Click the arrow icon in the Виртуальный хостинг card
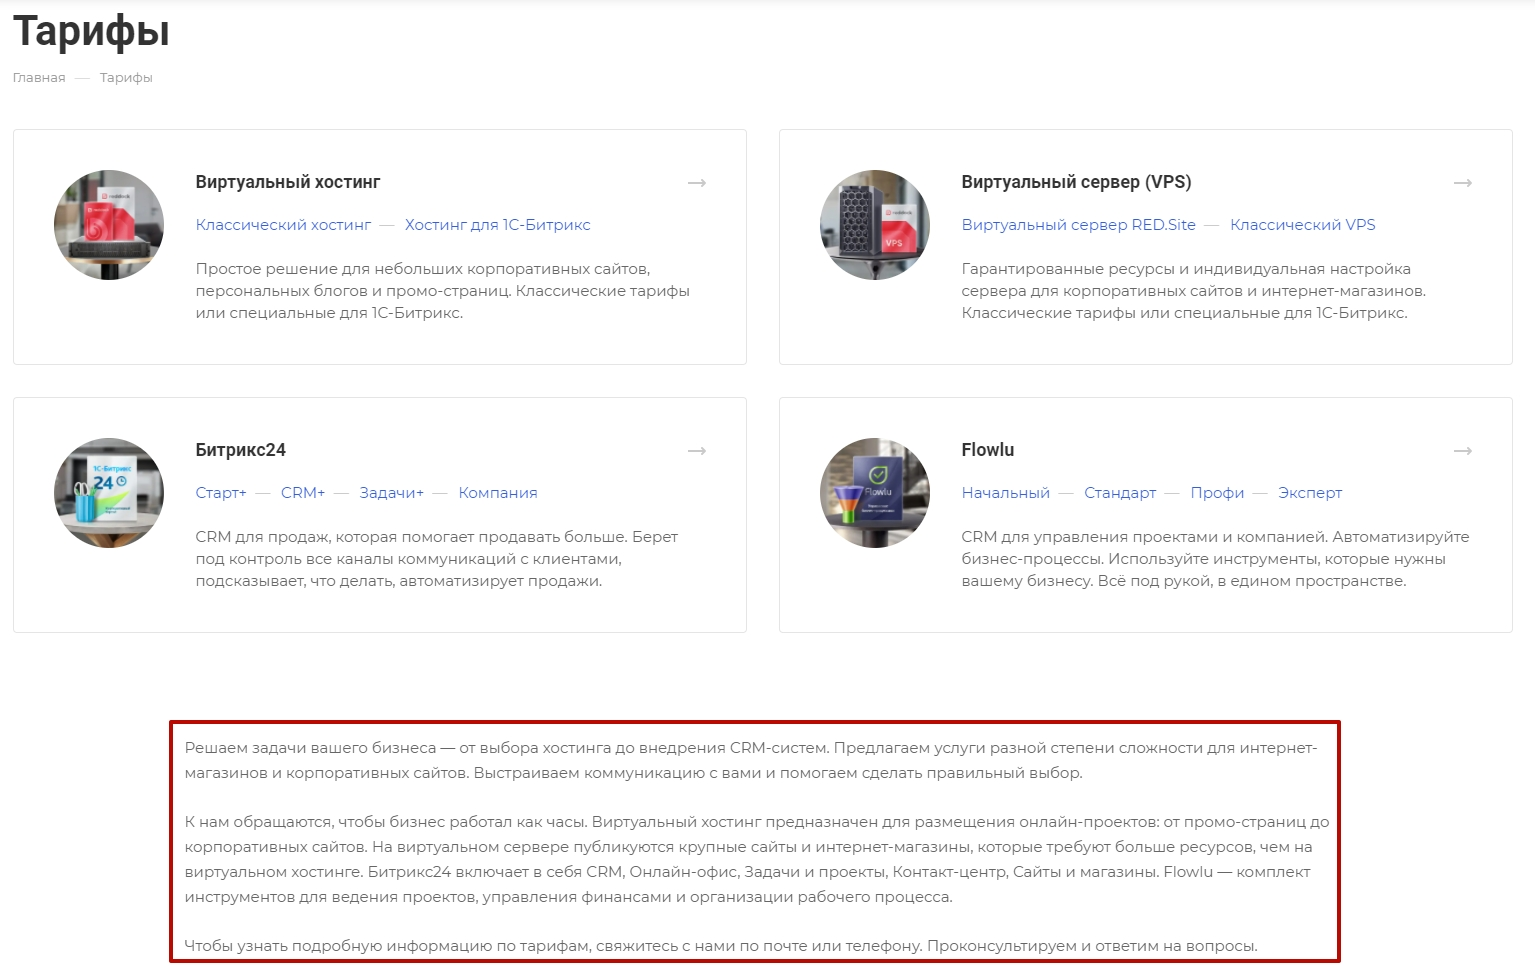 tap(697, 183)
